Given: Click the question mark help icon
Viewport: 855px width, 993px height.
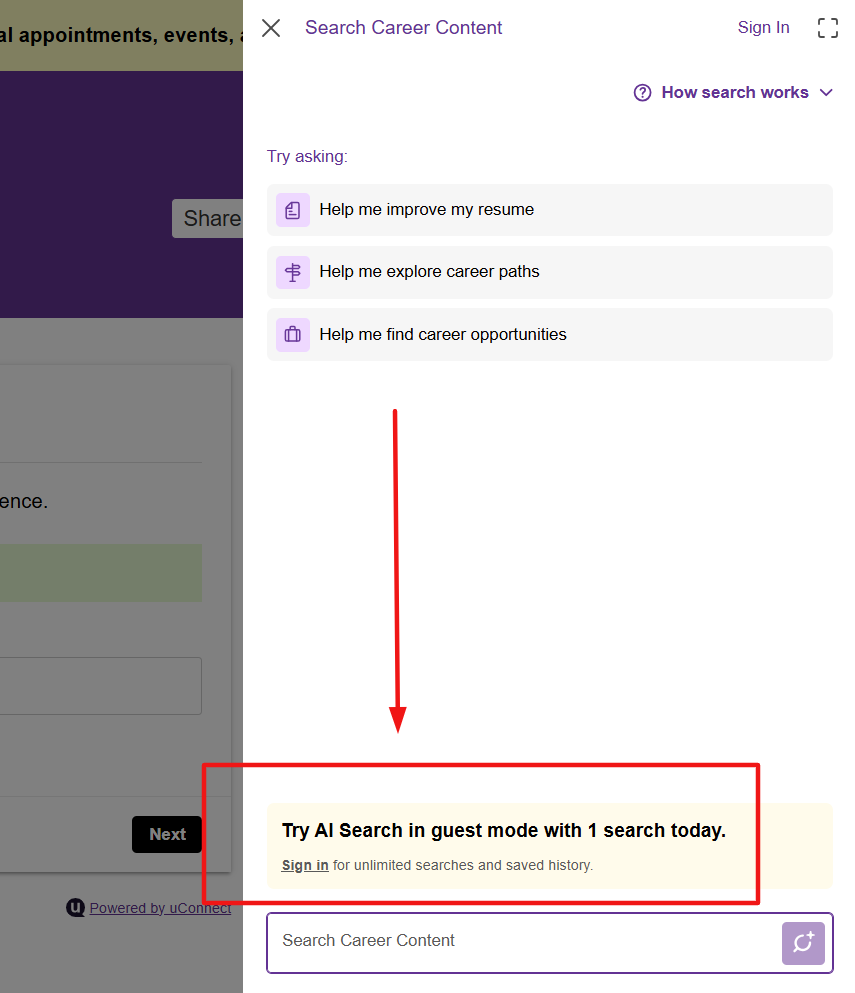Looking at the screenshot, I should point(642,92).
